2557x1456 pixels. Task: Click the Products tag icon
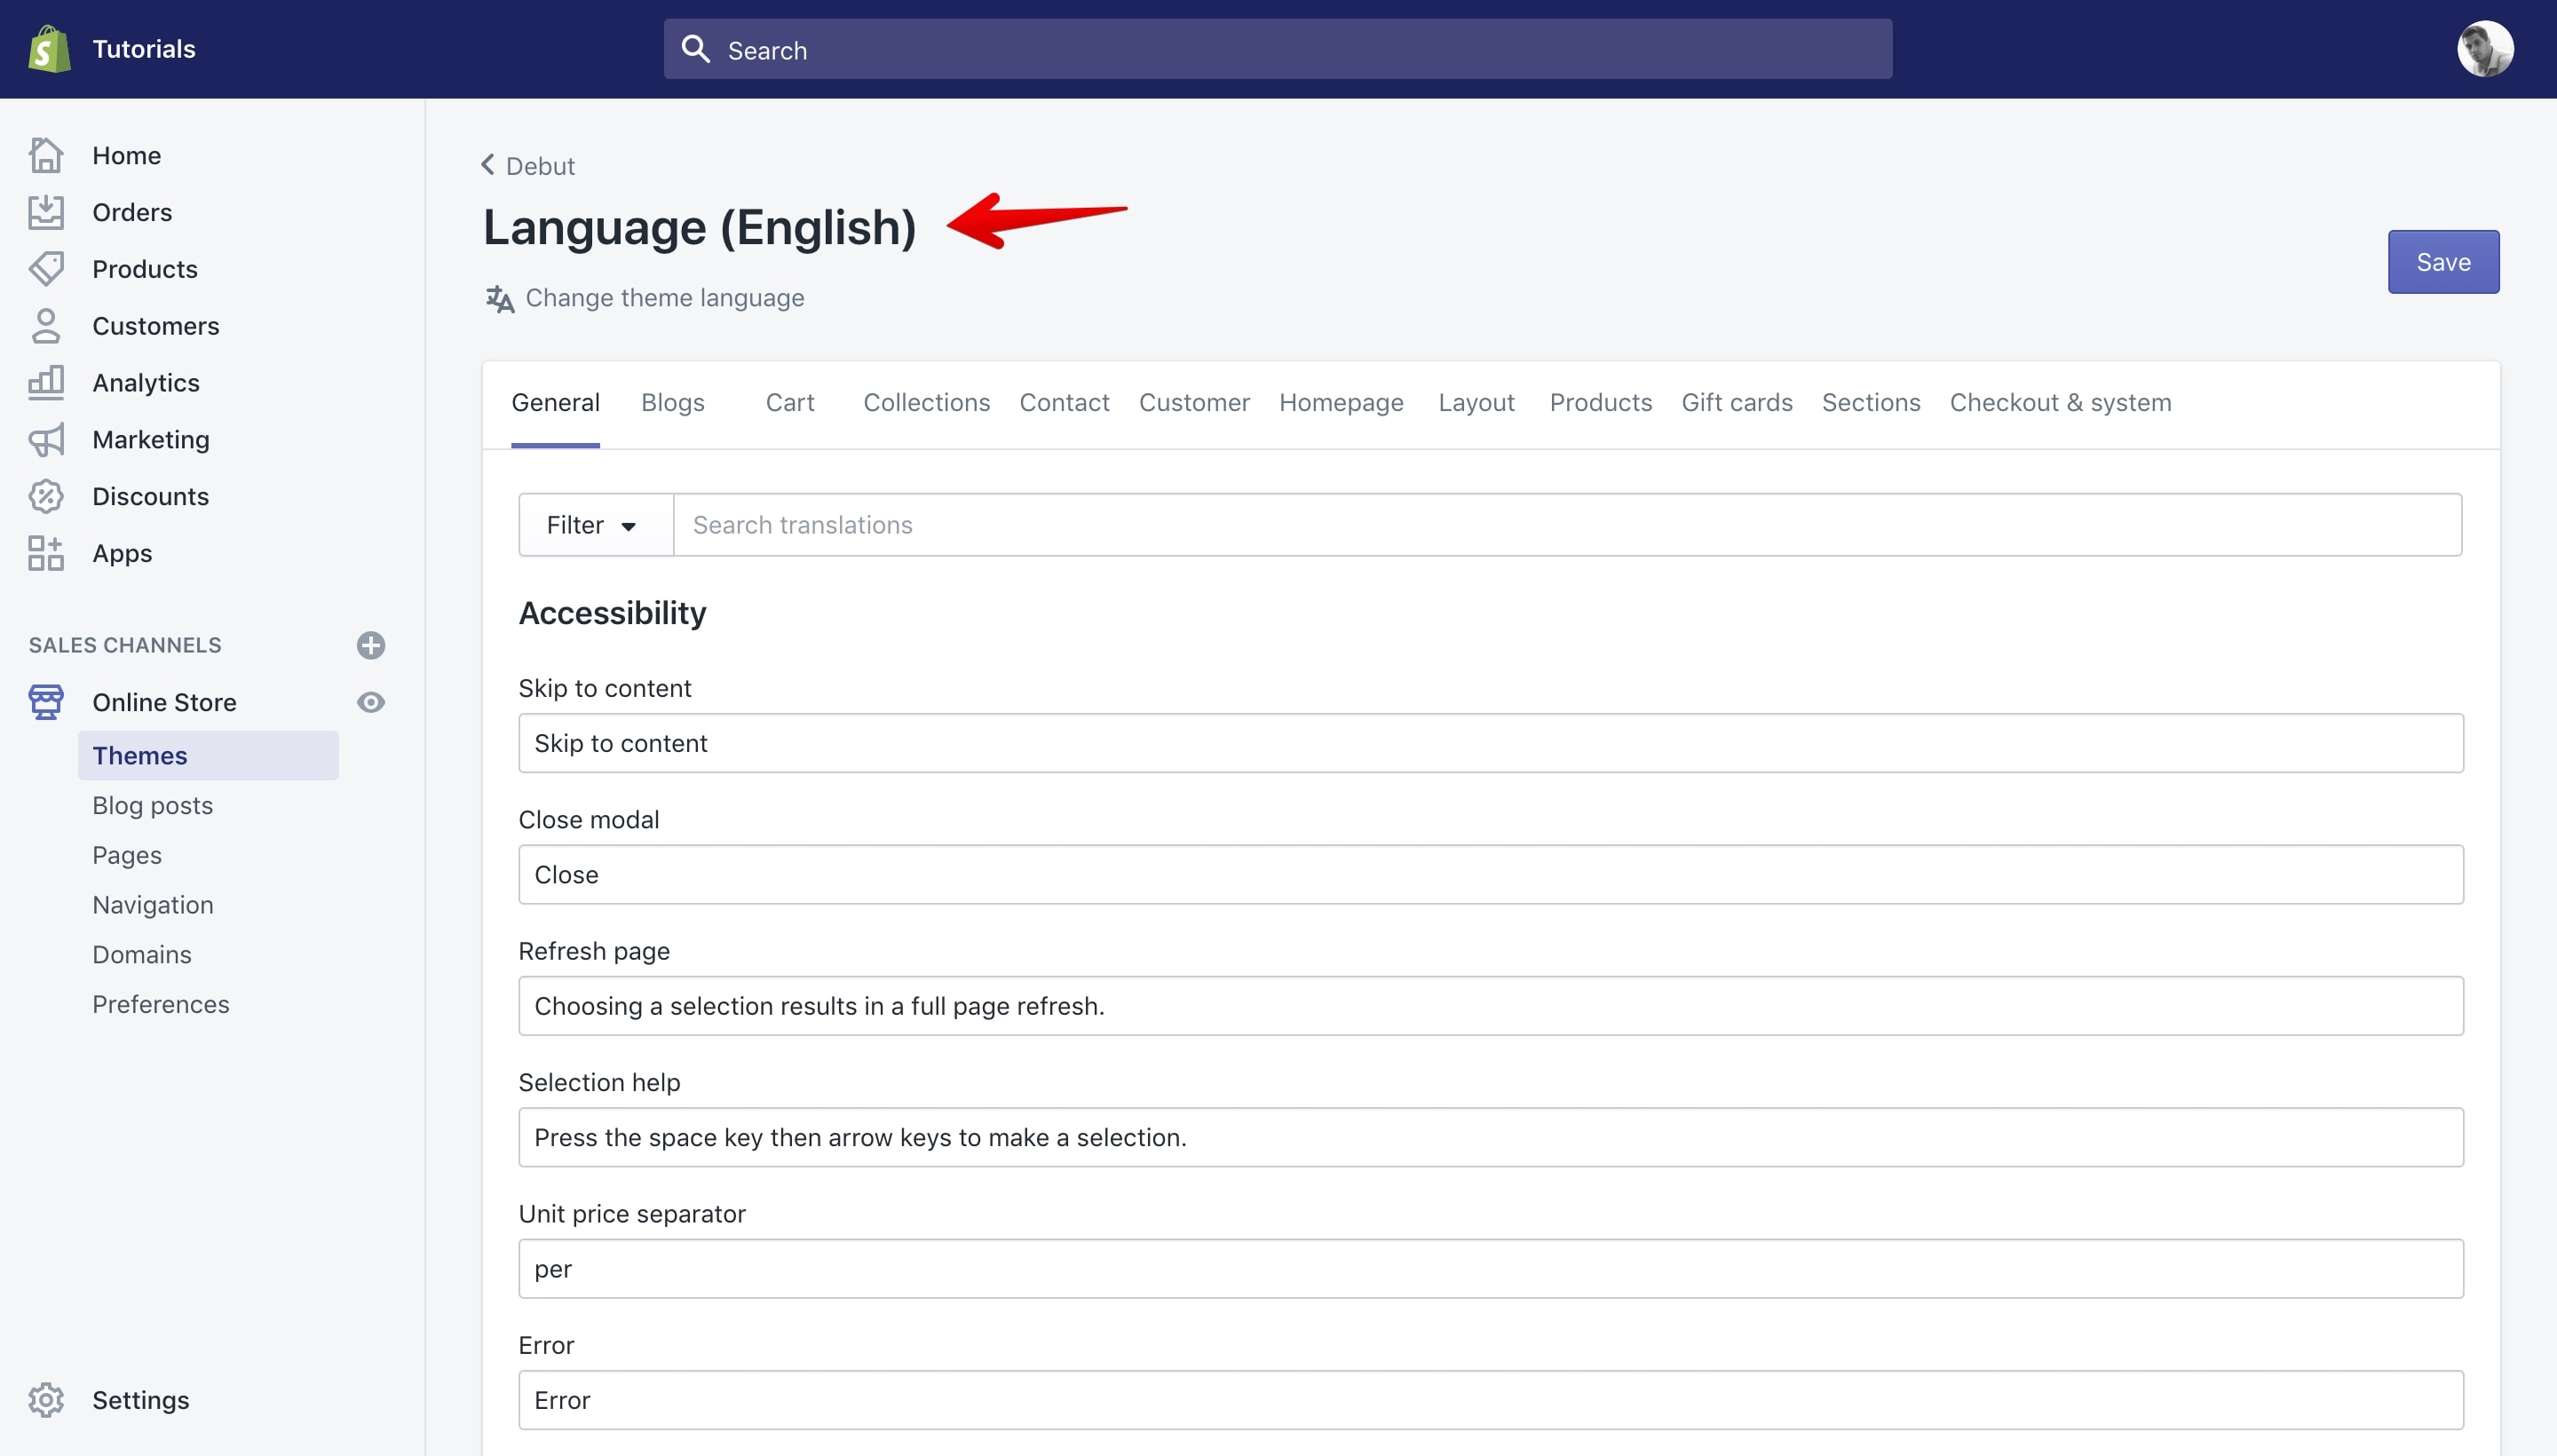pyautogui.click(x=46, y=269)
